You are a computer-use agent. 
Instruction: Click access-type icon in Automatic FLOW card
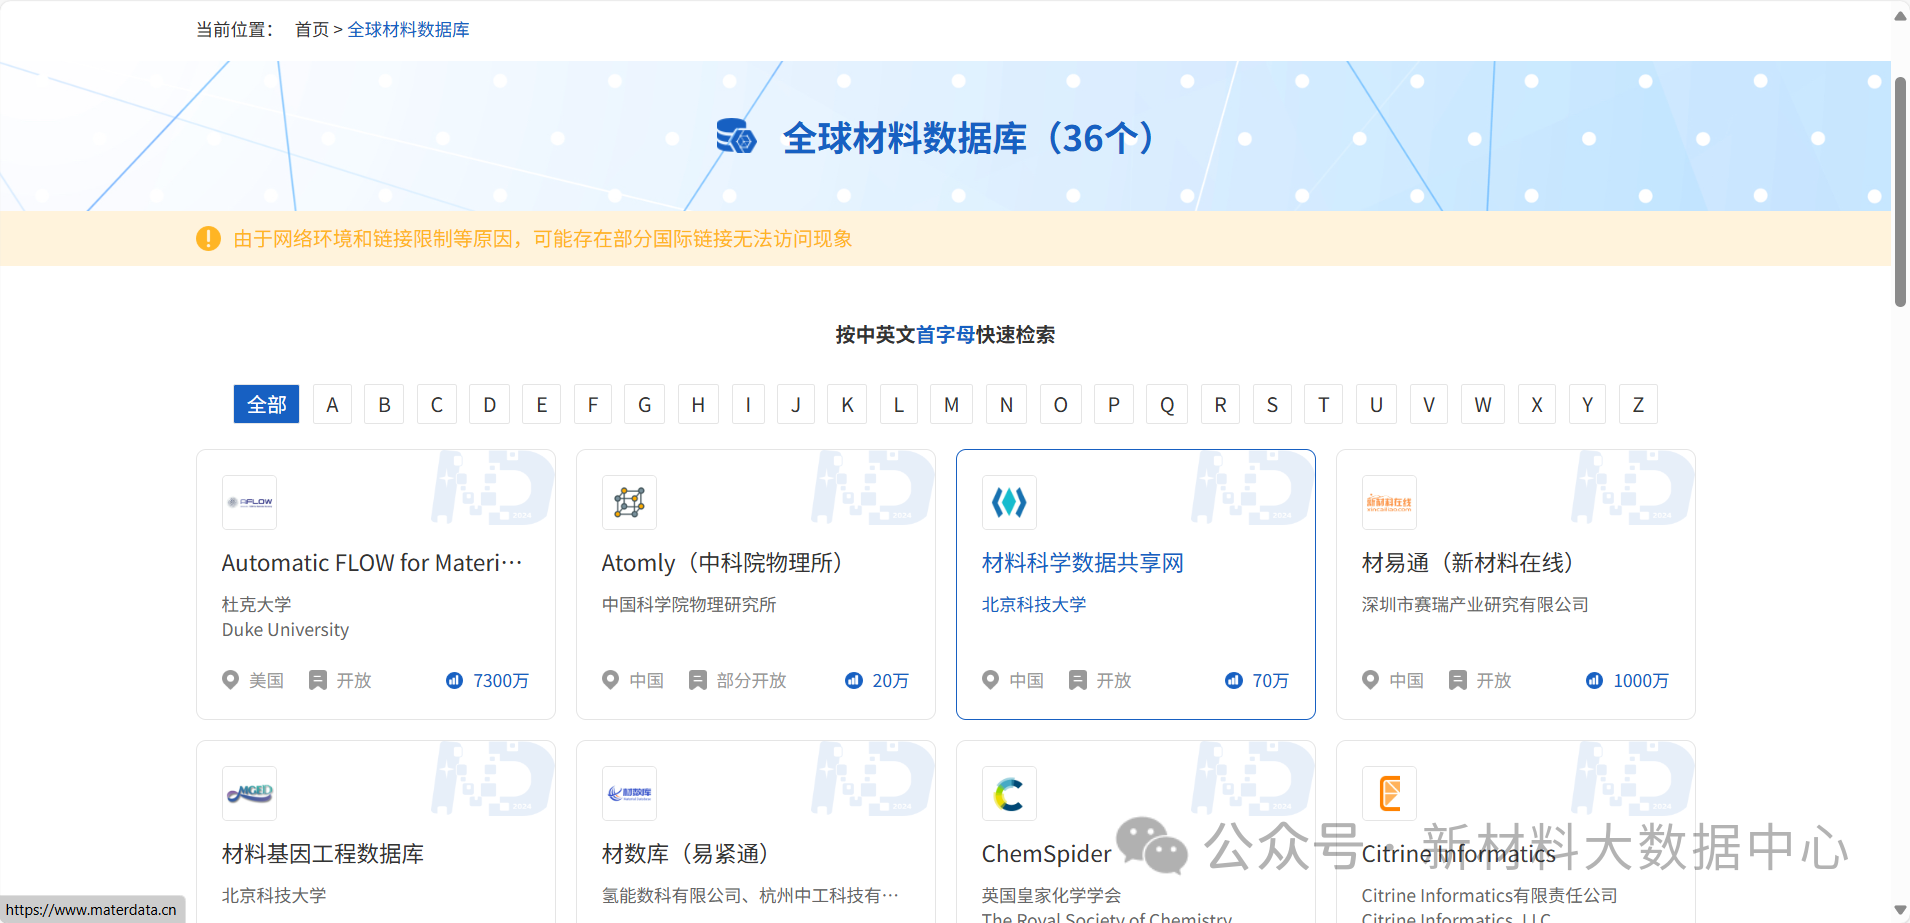tap(318, 680)
